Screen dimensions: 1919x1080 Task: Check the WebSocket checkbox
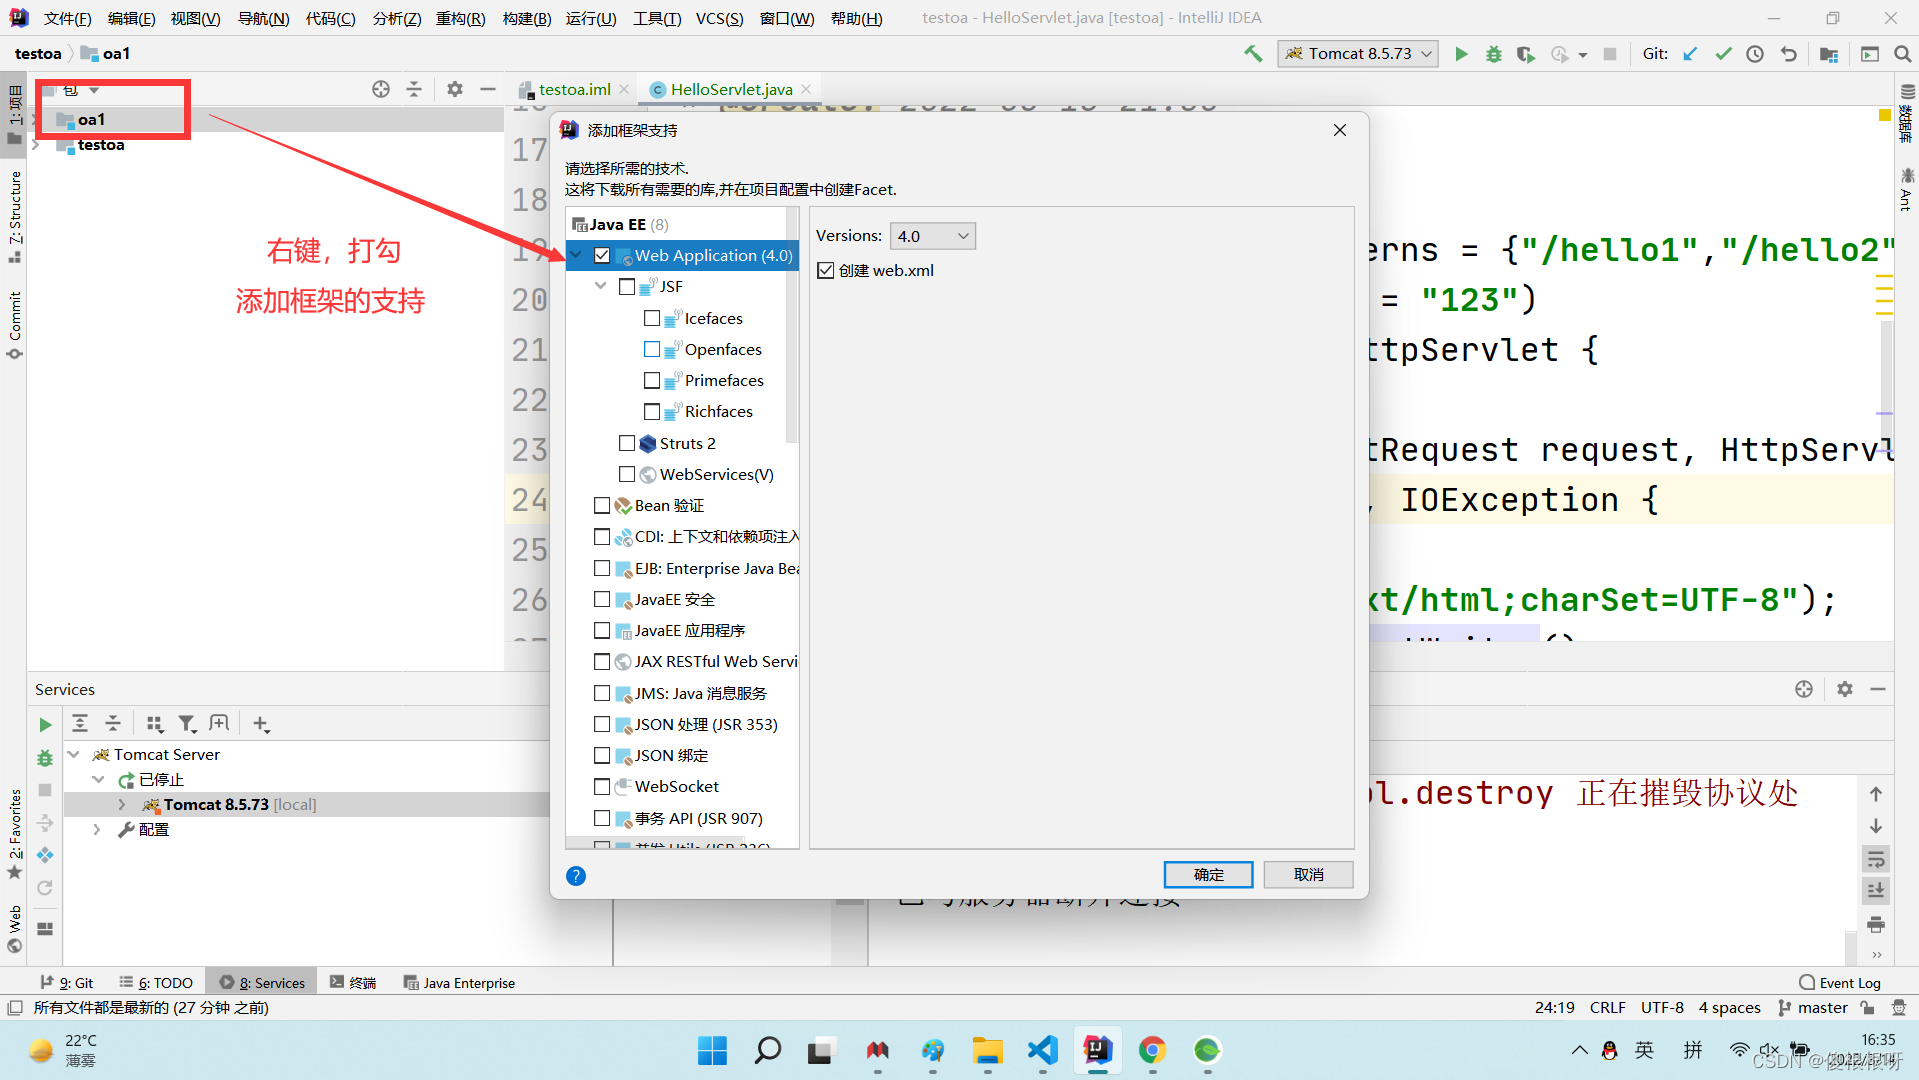click(602, 786)
